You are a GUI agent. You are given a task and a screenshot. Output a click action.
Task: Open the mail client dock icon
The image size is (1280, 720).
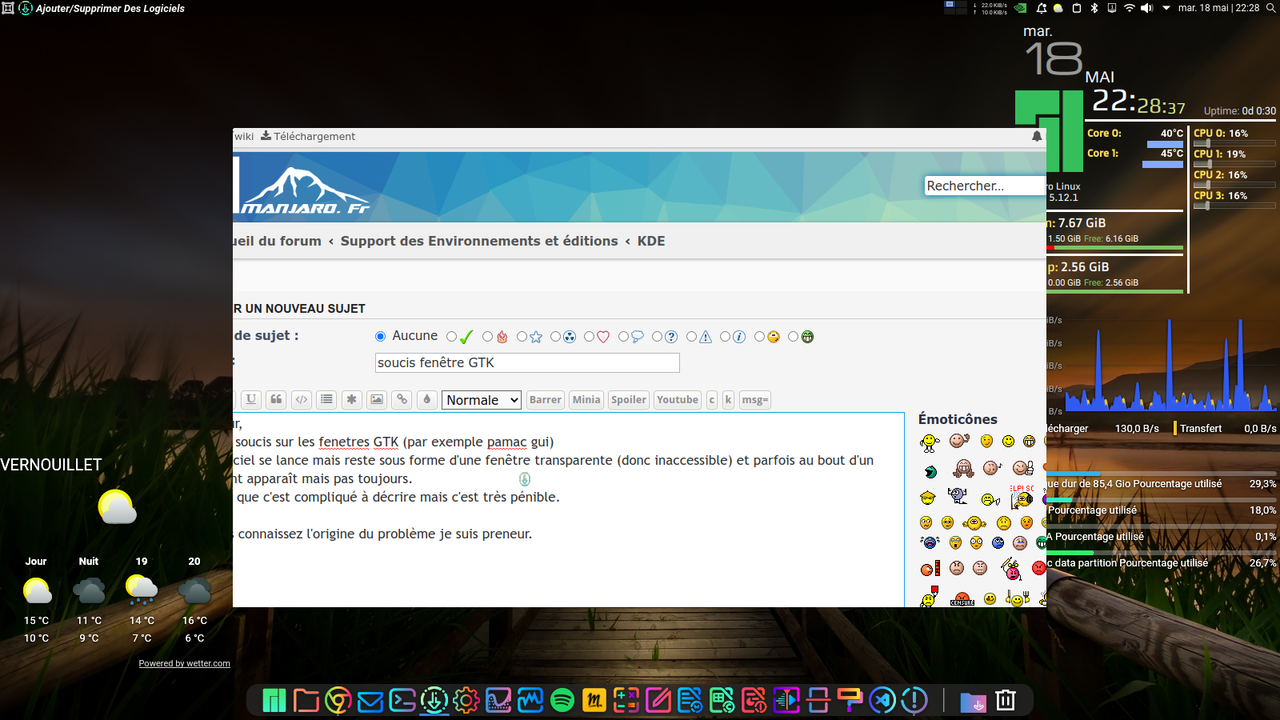370,700
